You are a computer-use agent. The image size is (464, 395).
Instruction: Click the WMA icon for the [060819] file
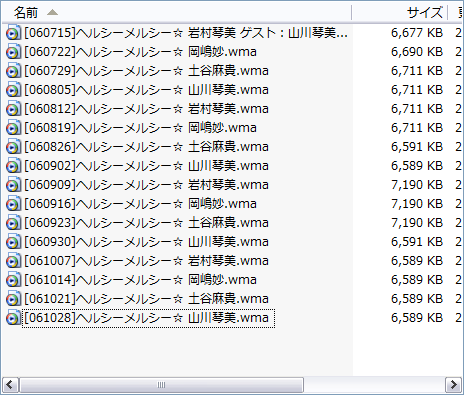[13, 128]
